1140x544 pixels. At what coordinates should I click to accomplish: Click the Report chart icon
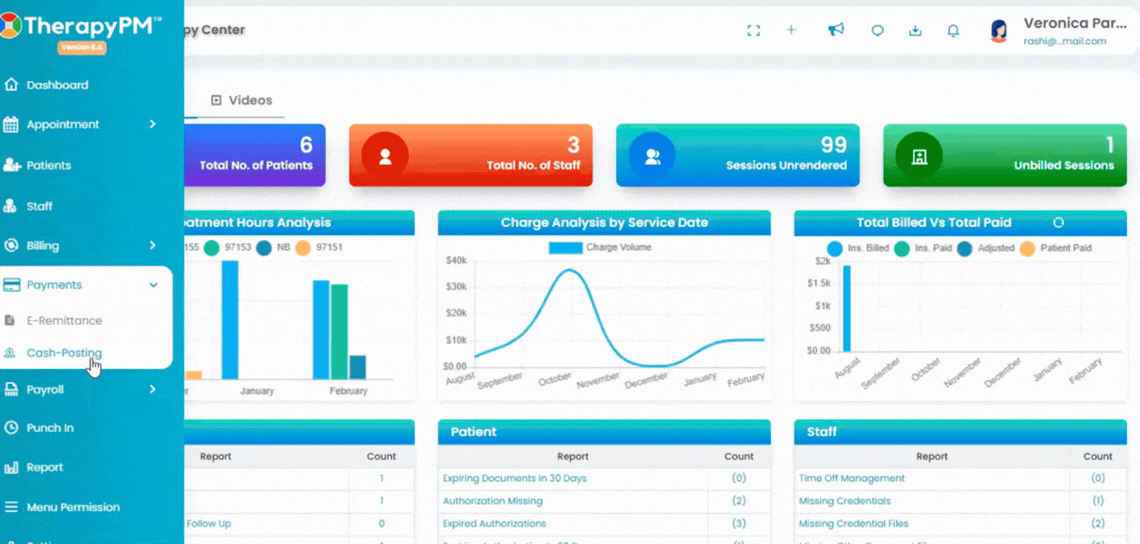[x=10, y=467]
